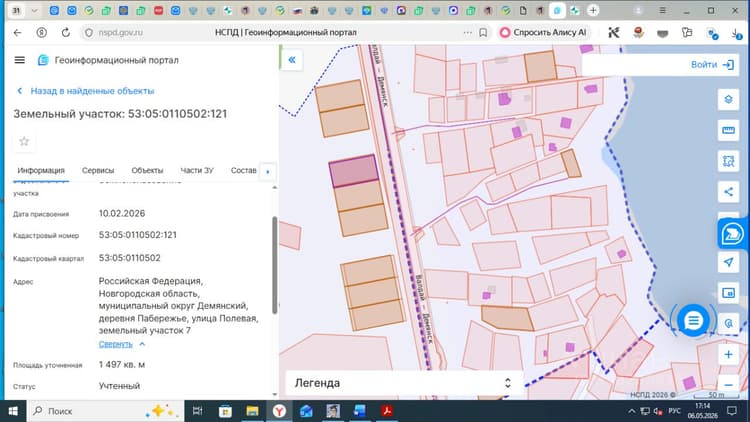Zoom out on the map with minus
This screenshot has width=750, height=422.
728,385
